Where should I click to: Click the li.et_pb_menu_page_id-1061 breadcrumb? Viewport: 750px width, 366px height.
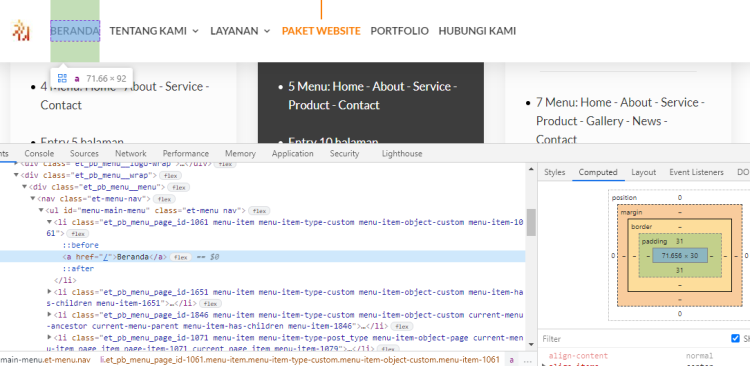[299, 360]
